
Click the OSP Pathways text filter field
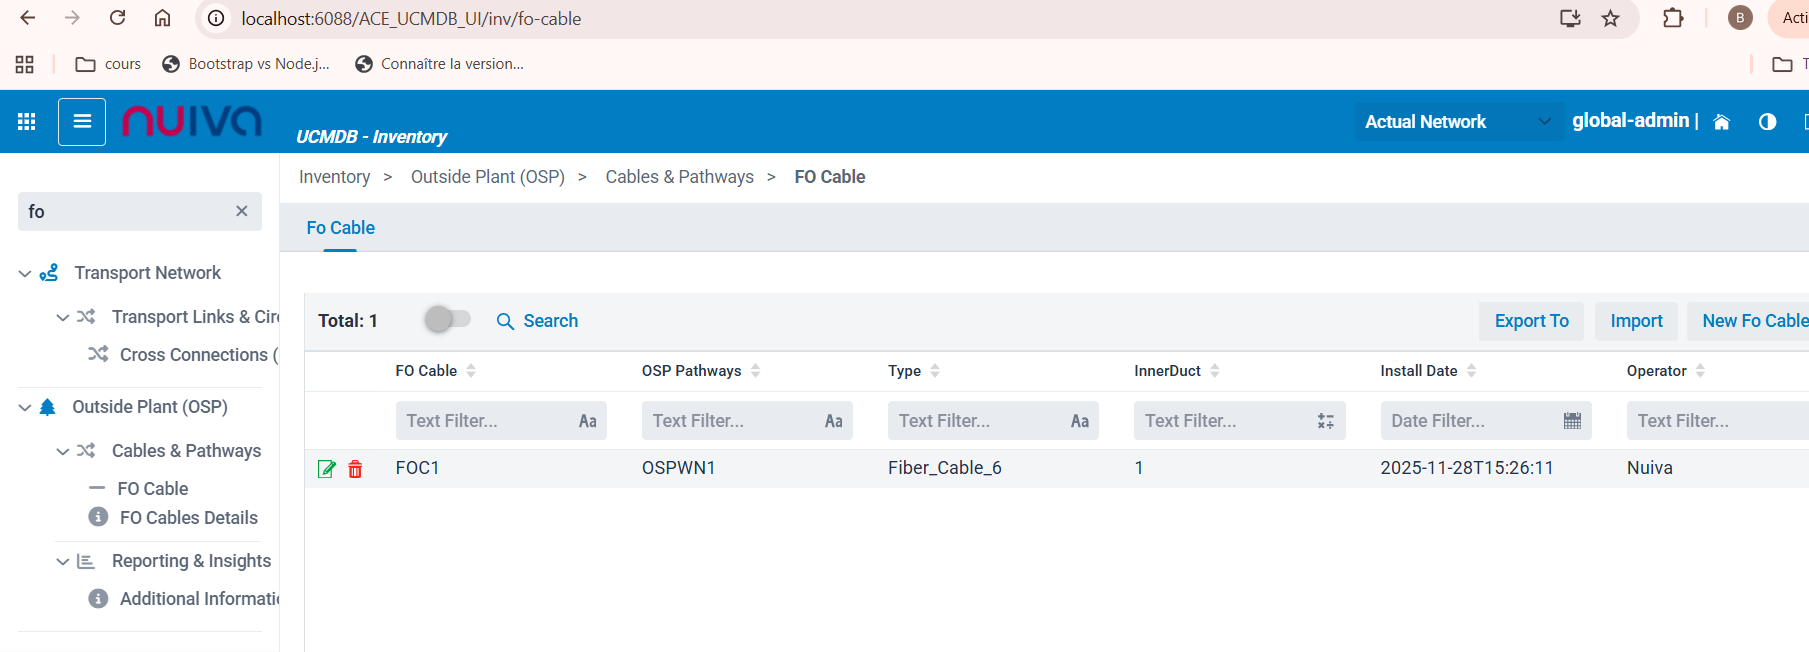point(732,421)
